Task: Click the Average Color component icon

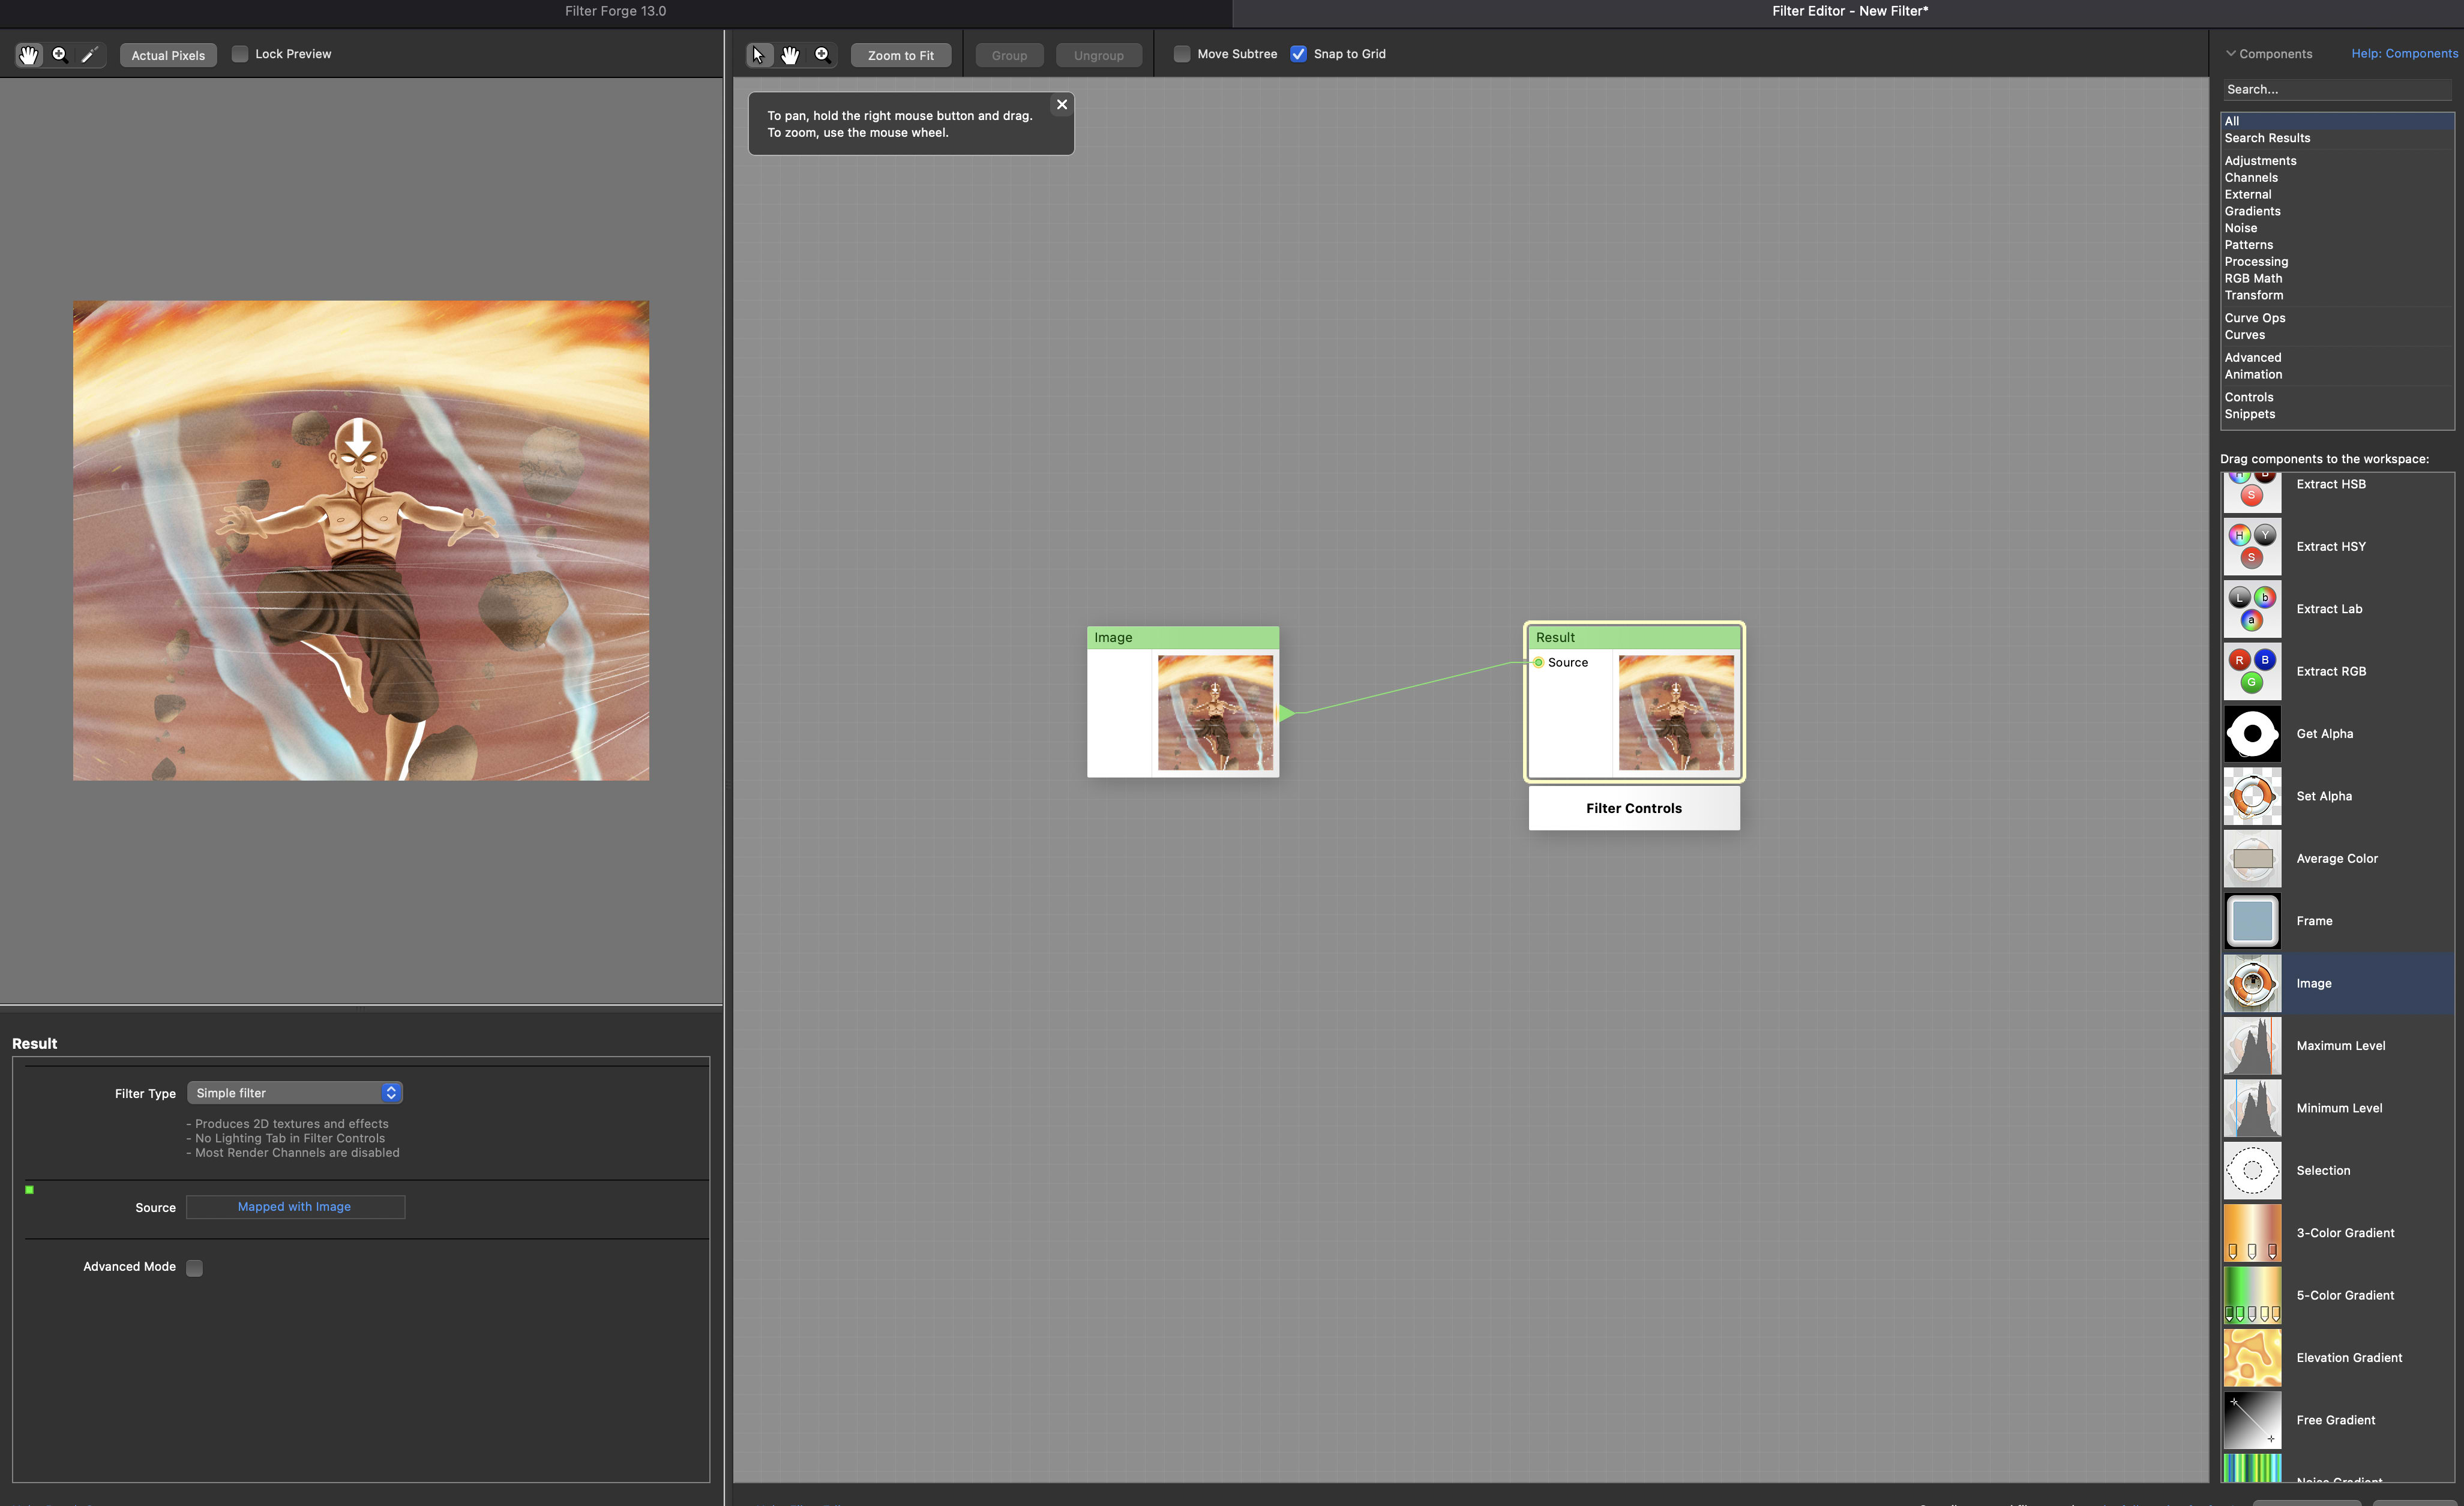Action: (x=2252, y=858)
